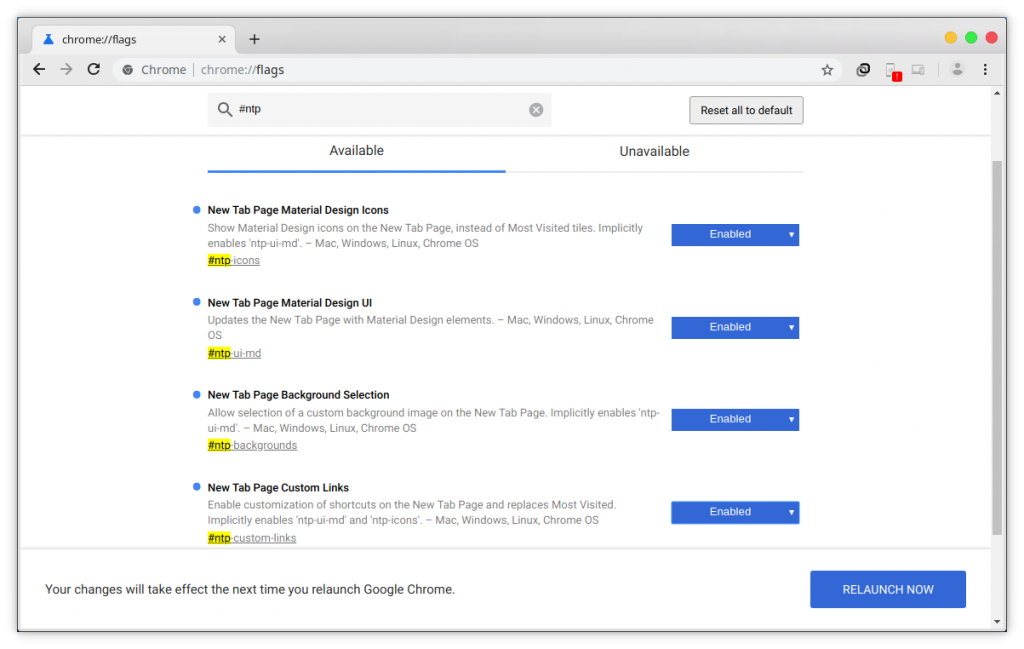The width and height of the screenshot is (1024, 649).
Task: Select the Available tab
Action: (x=356, y=151)
